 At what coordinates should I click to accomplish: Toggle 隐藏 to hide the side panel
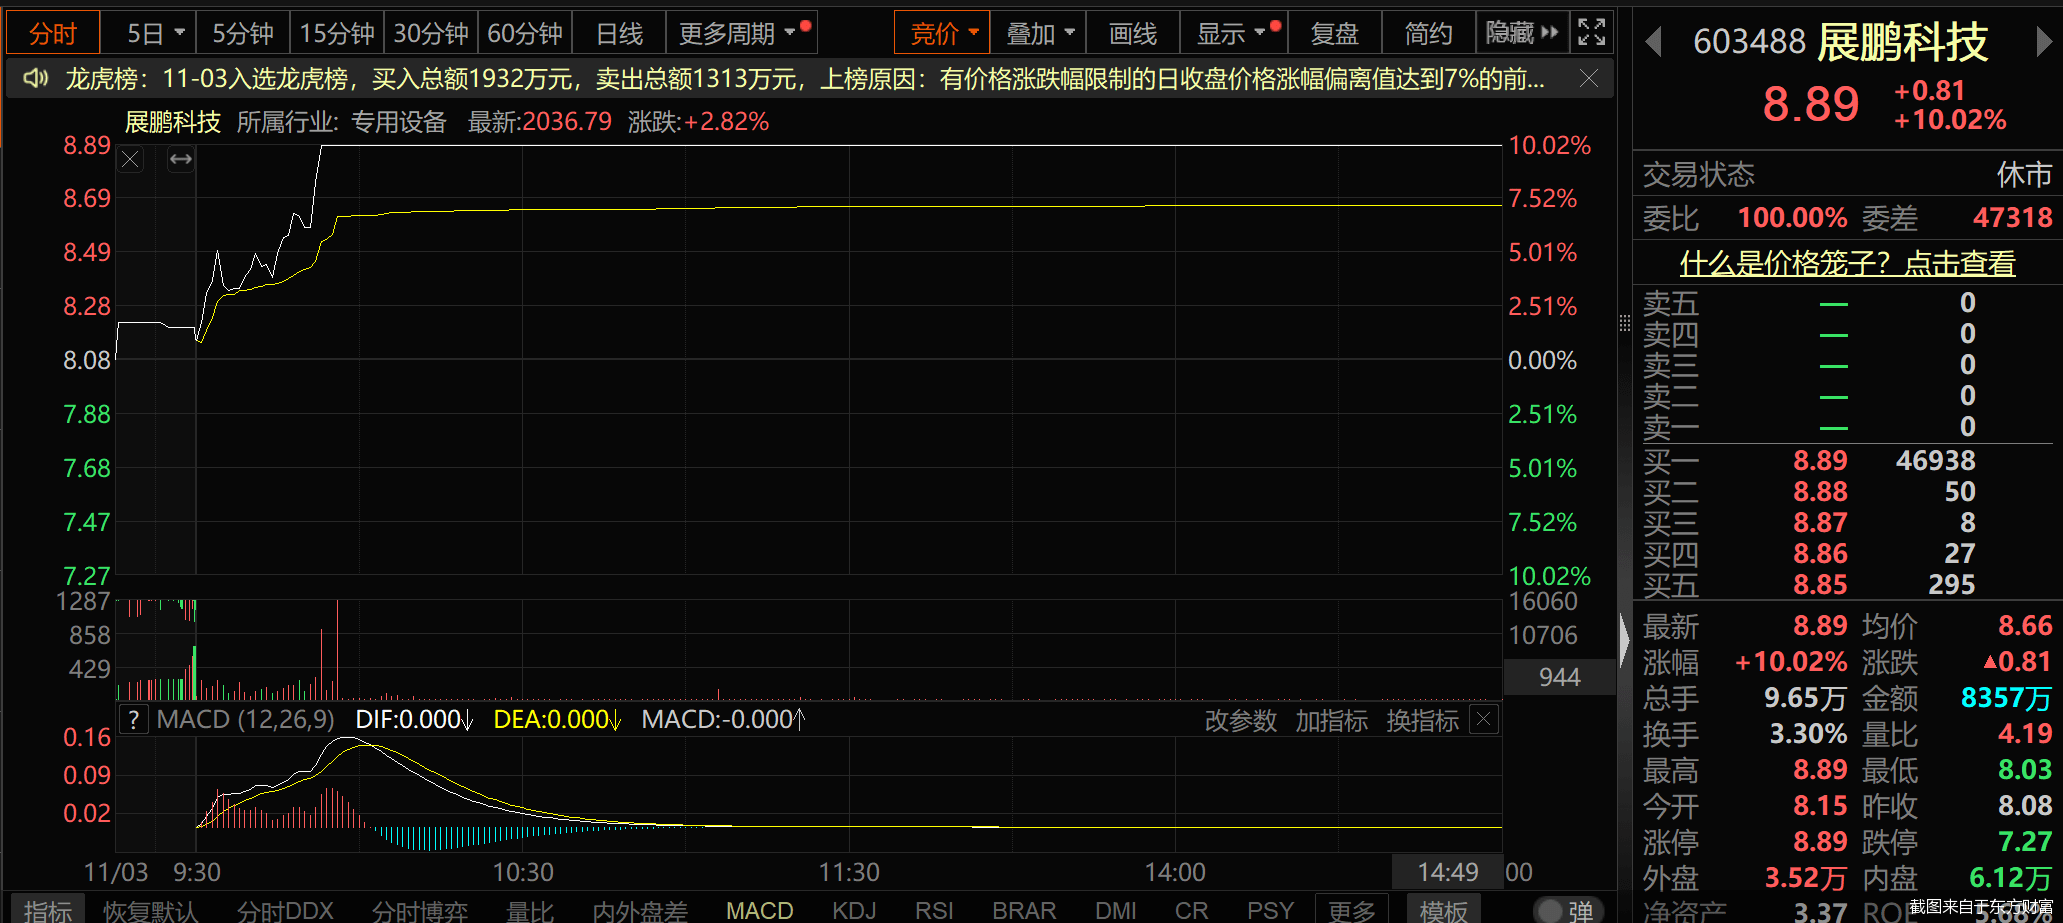pyautogui.click(x=1521, y=33)
